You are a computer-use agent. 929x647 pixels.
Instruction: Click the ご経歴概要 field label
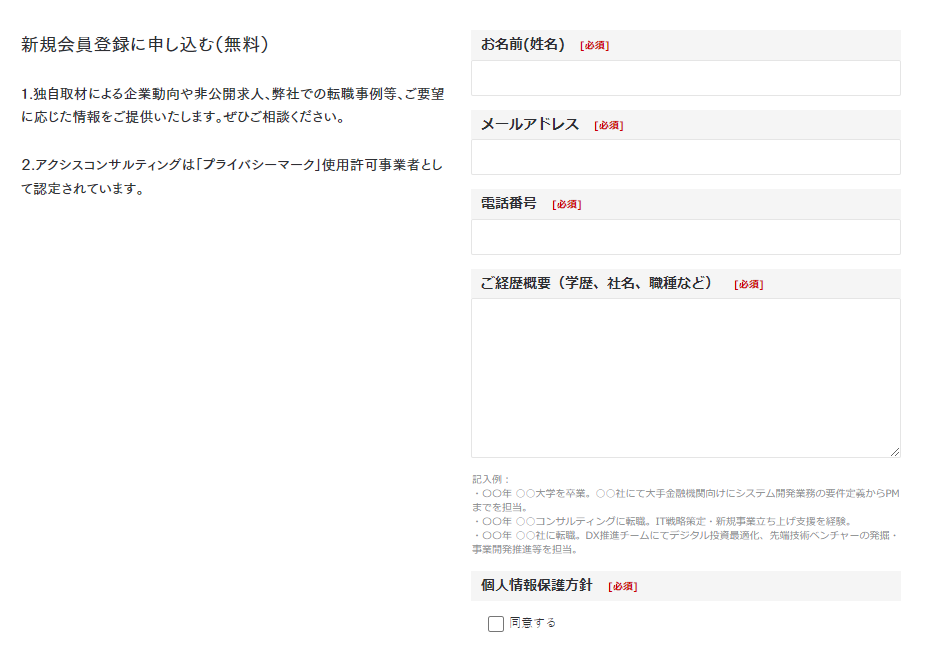coord(596,284)
